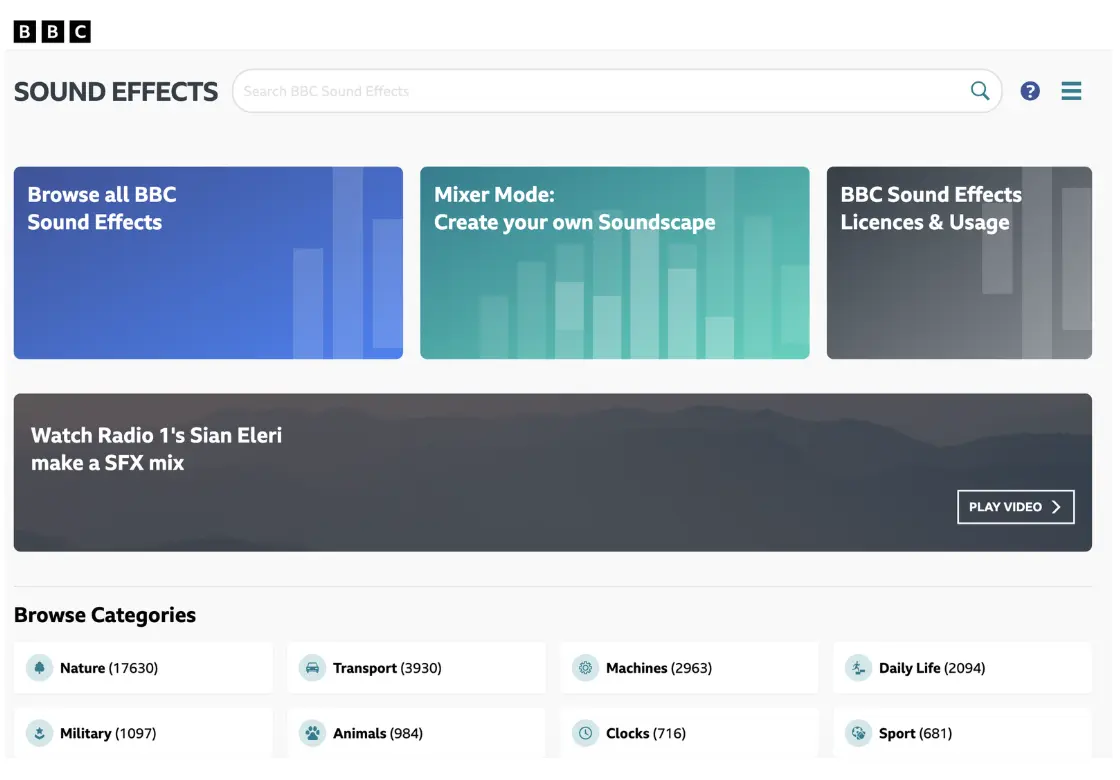Click the Daily Life walking icon
This screenshot has height=780, width=1120.
click(858, 668)
